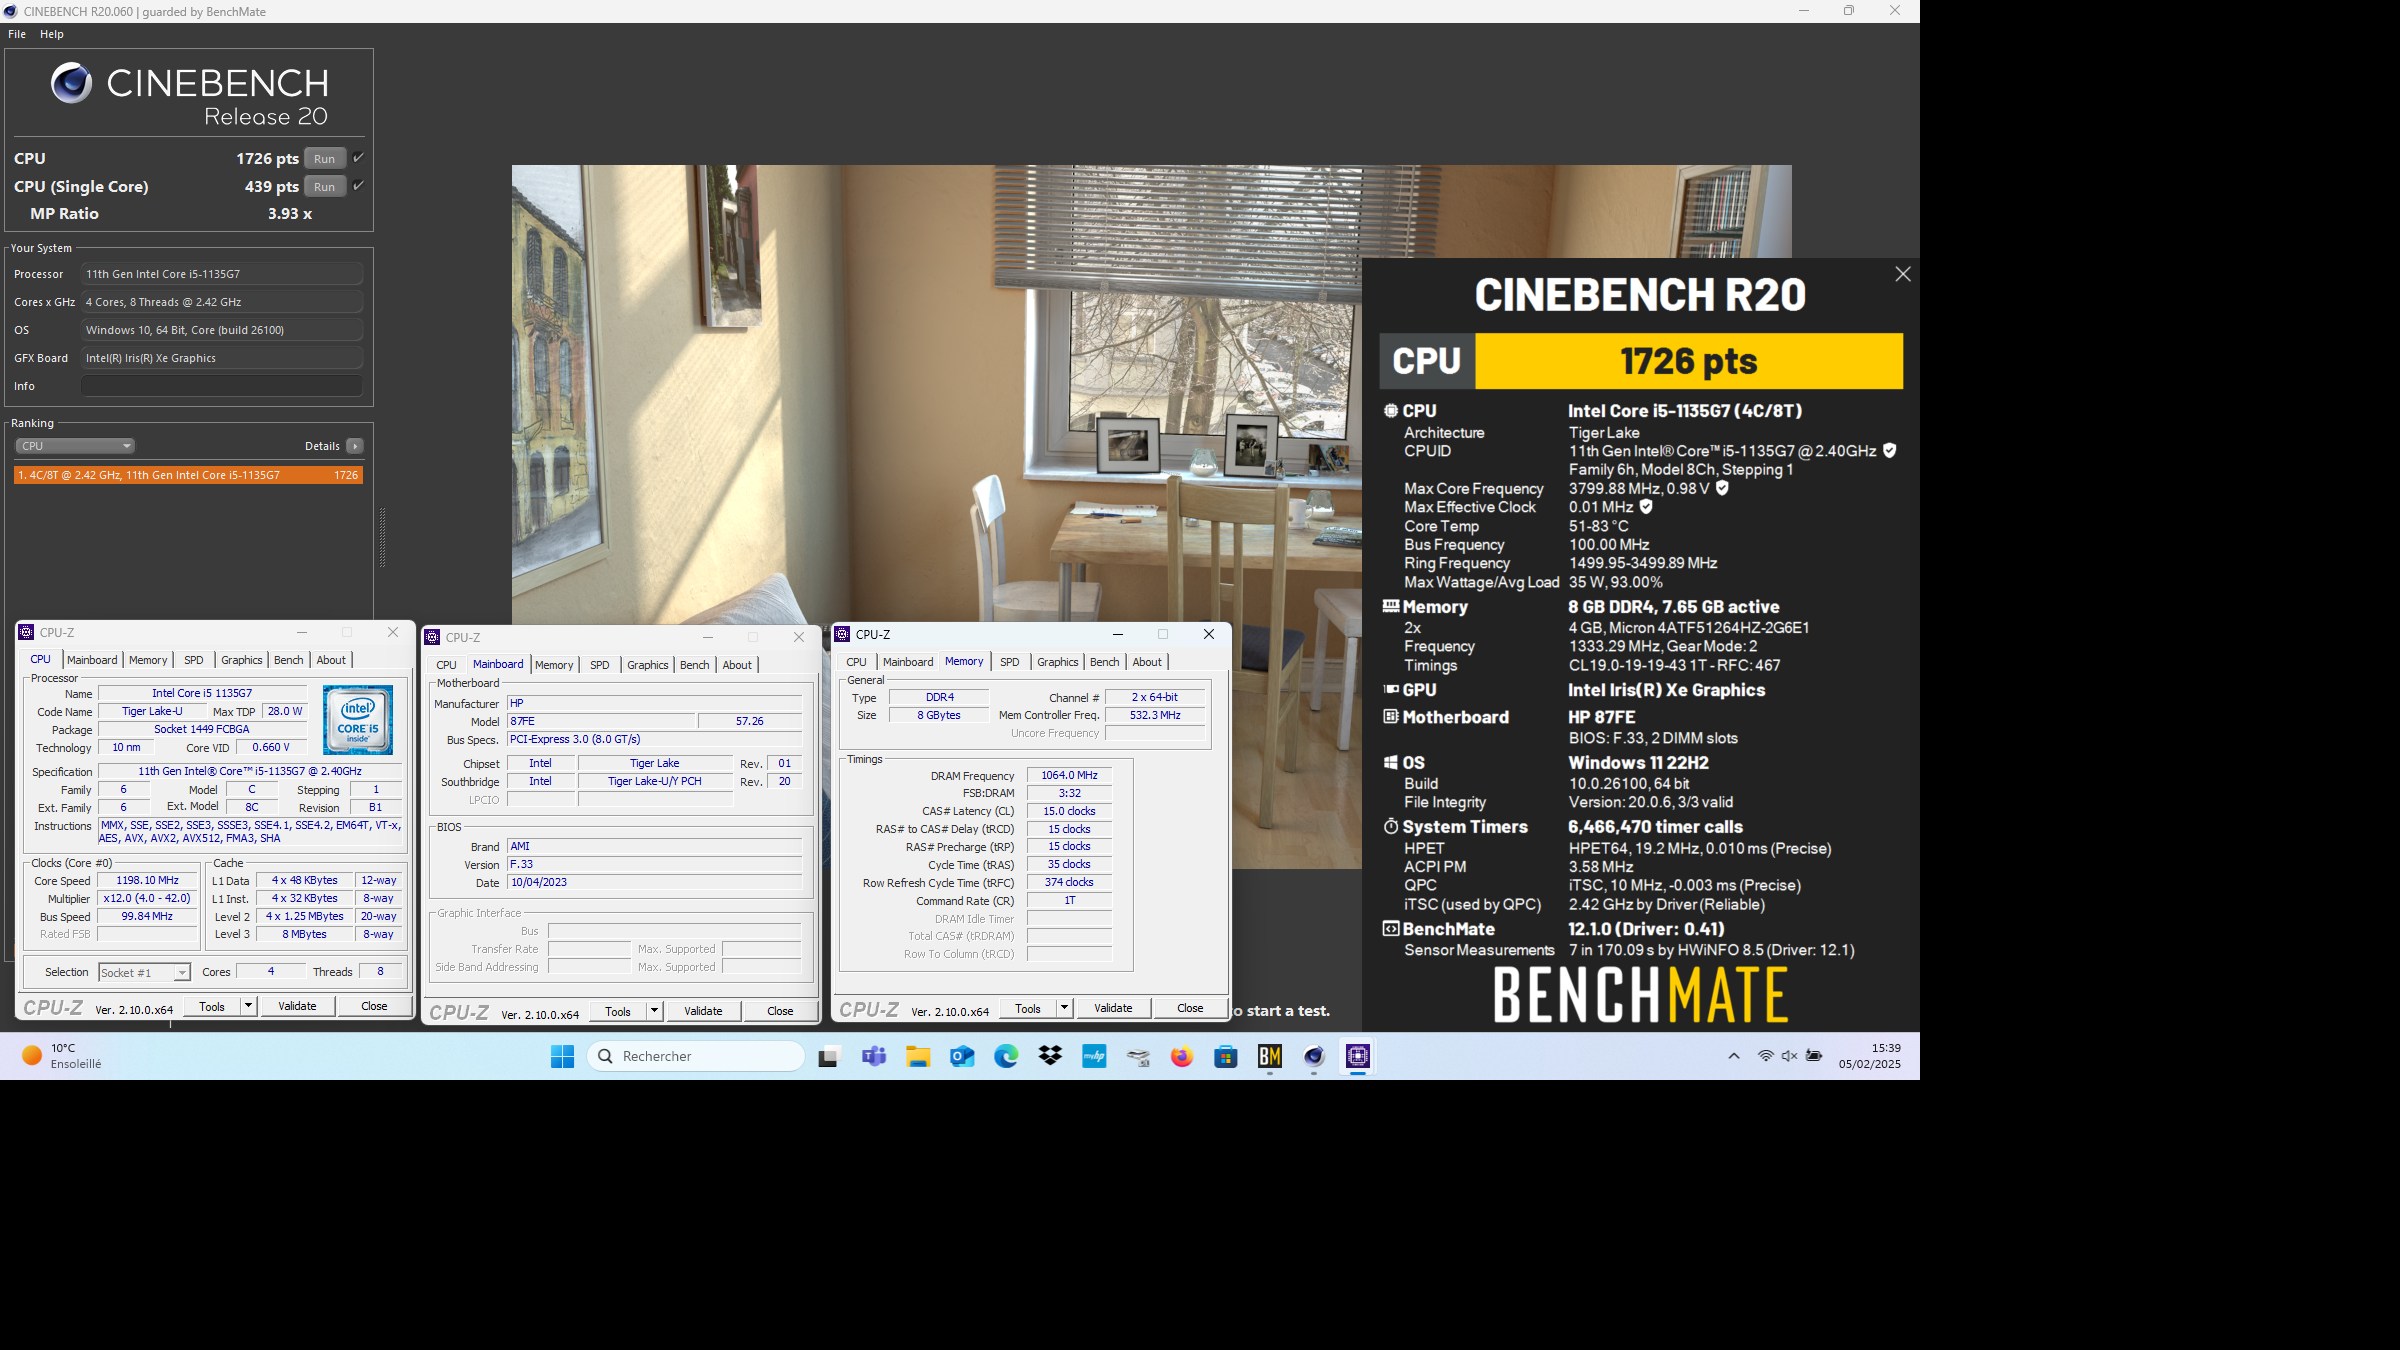Open the File menu
Screen dimensions: 2400x1350
point(17,34)
